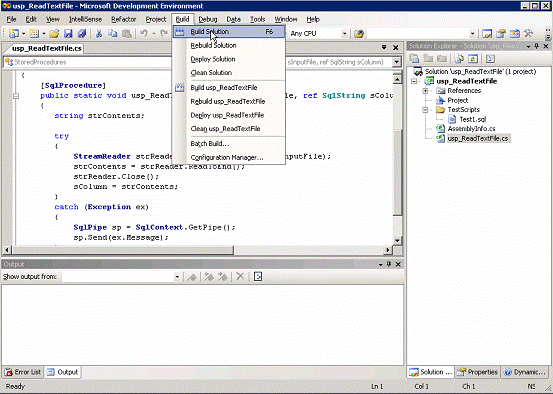The width and height of the screenshot is (553, 394).
Task: Choose Build Solution in the Build menu
Action: (x=229, y=32)
